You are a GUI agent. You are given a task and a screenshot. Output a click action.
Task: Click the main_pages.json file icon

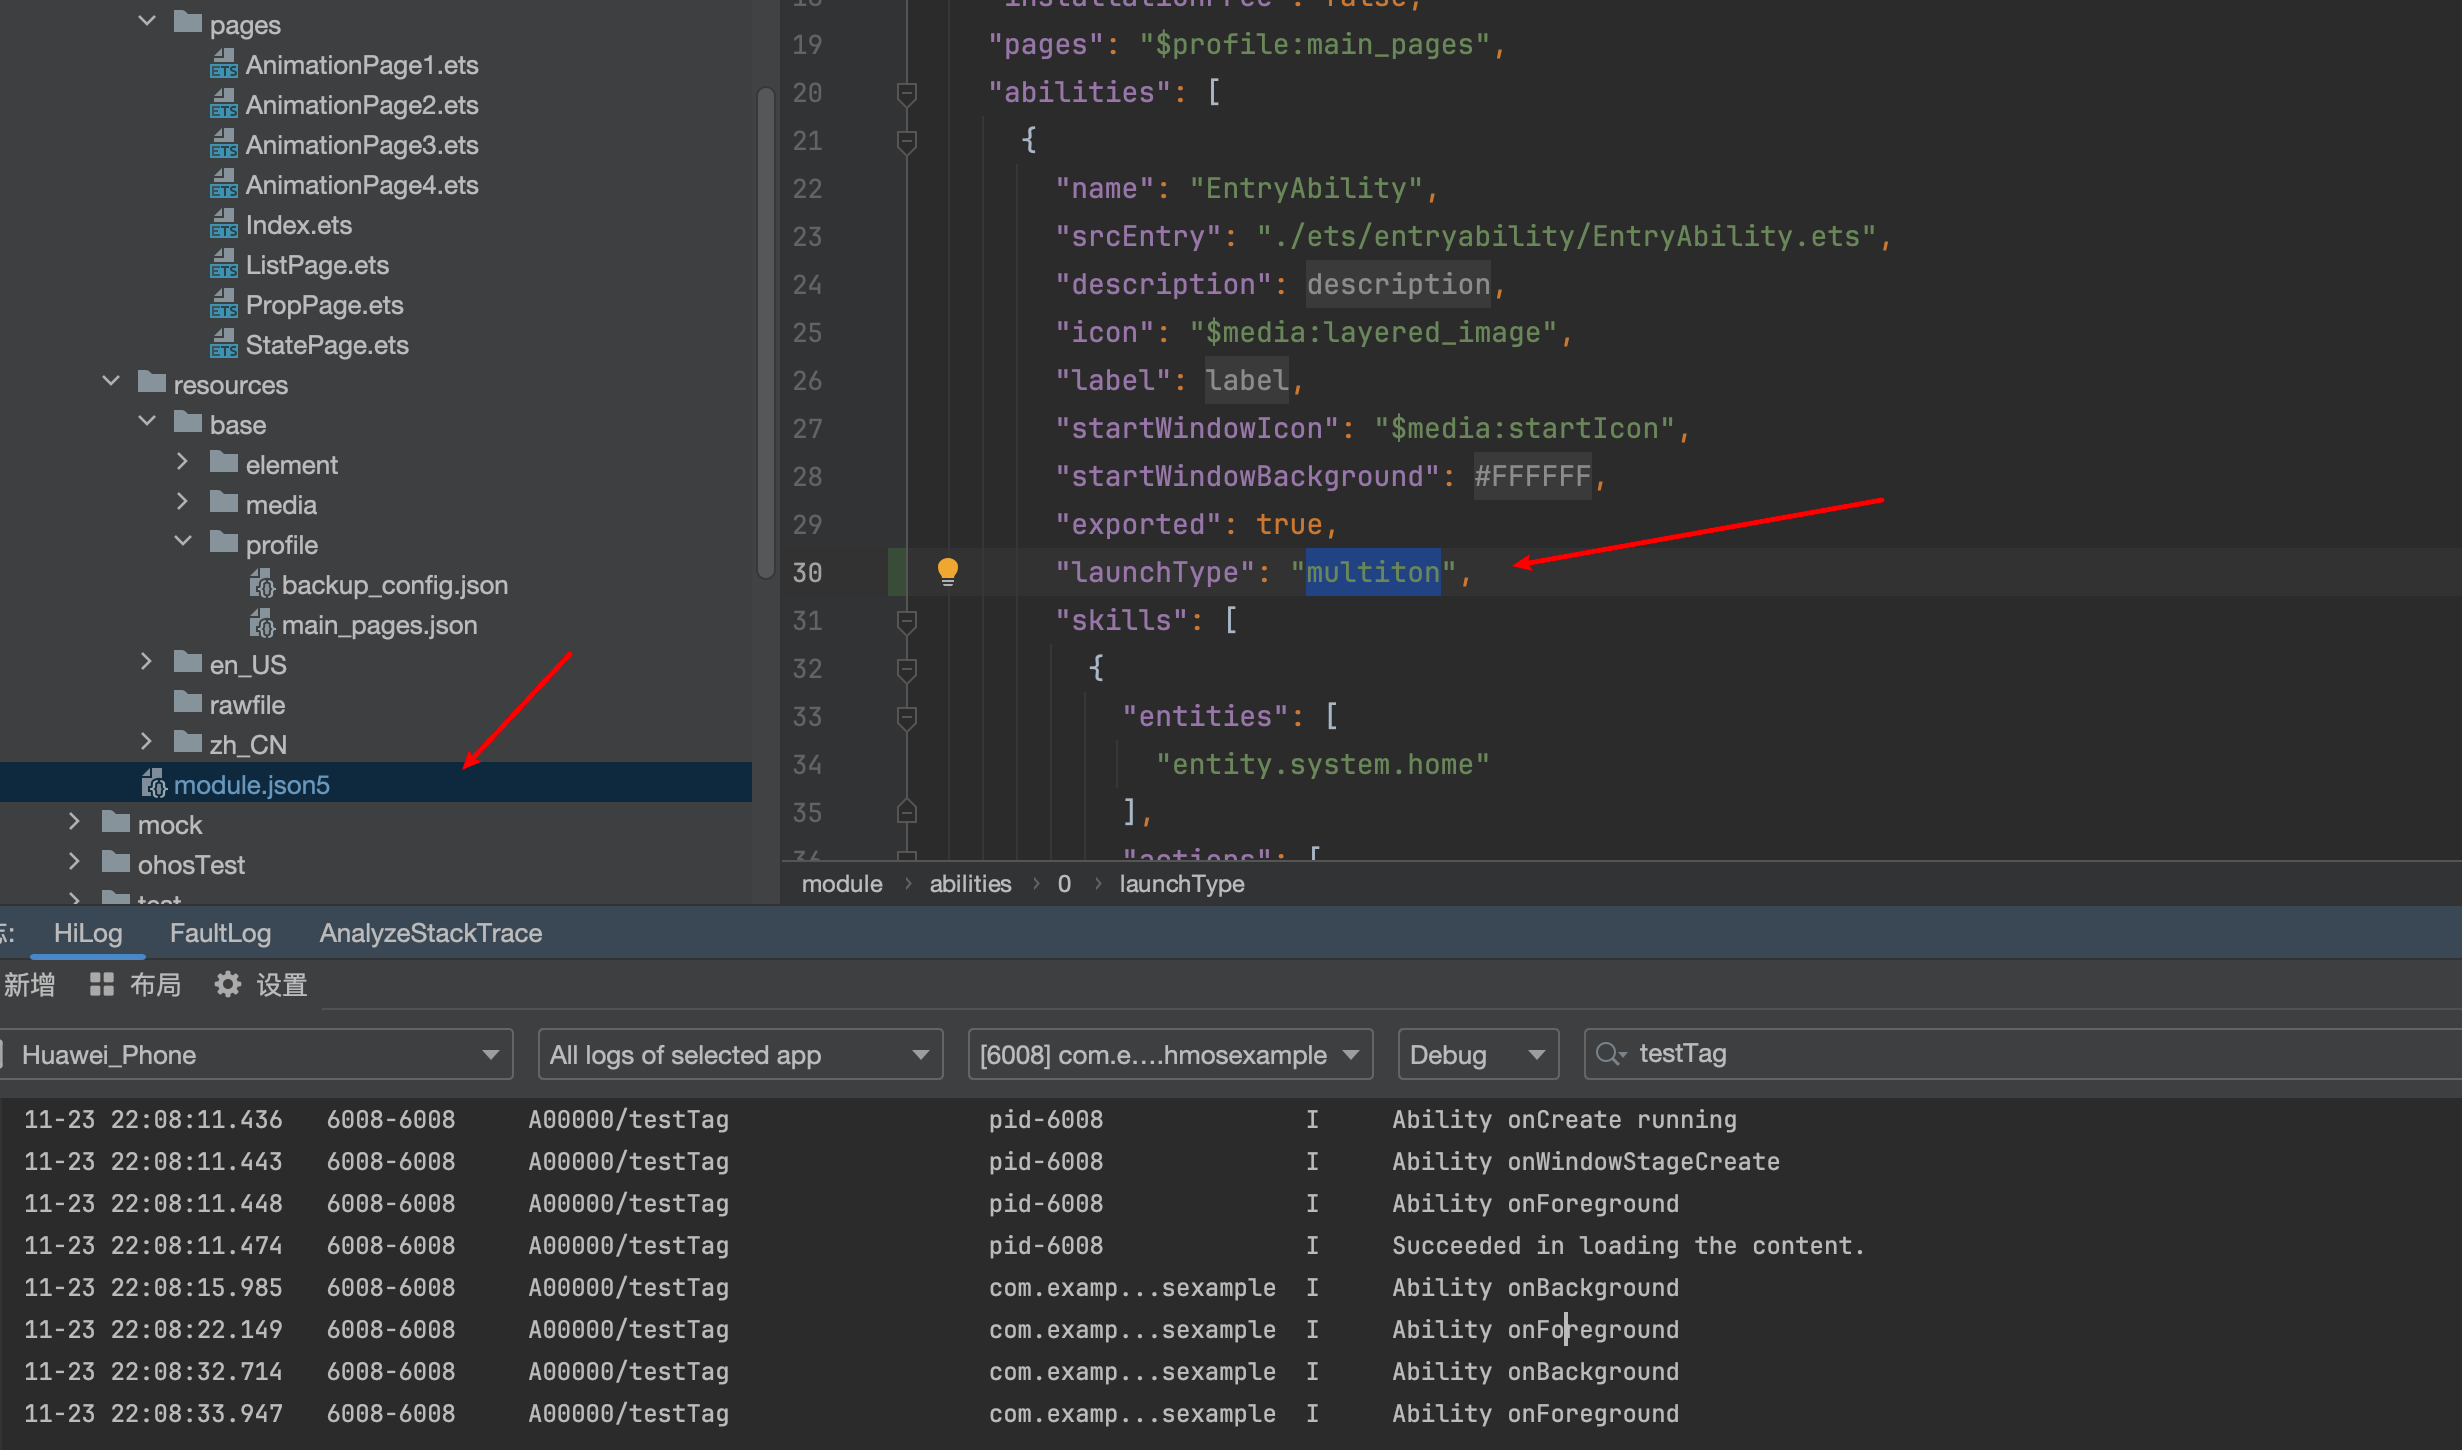tap(261, 625)
